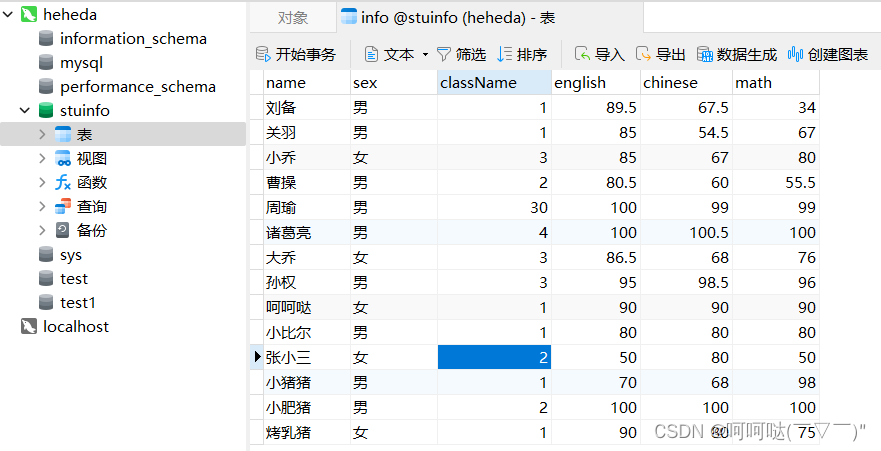Viewport: 881px width, 451px height.
Task: Click chinese cell 98.5 in 孙权 row
Action: (x=687, y=283)
